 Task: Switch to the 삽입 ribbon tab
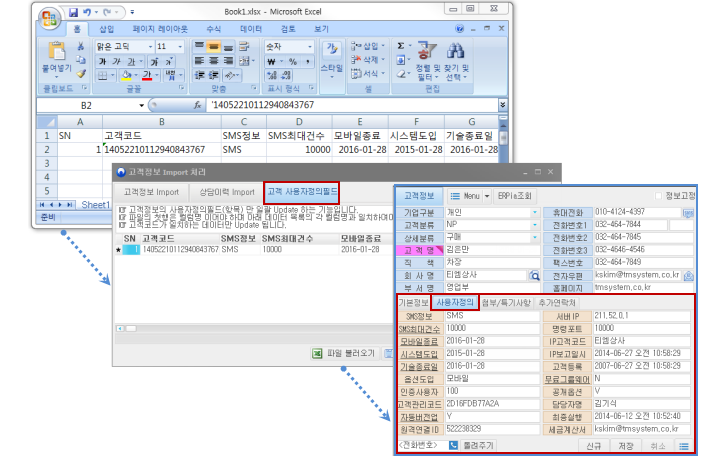(x=107, y=29)
